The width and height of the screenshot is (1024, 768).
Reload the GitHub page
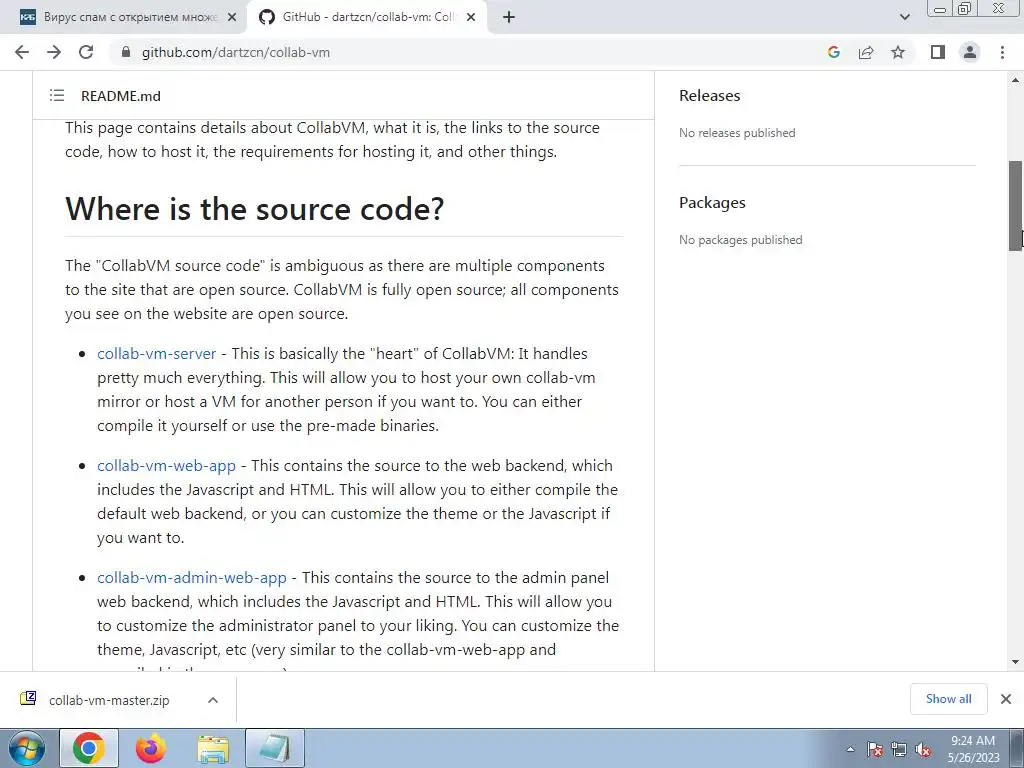coord(86,52)
